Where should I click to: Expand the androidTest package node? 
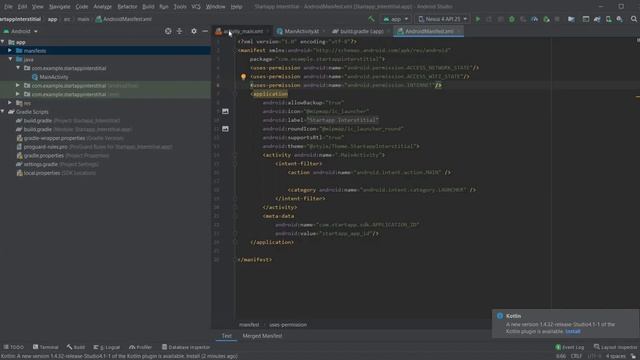click(18, 85)
